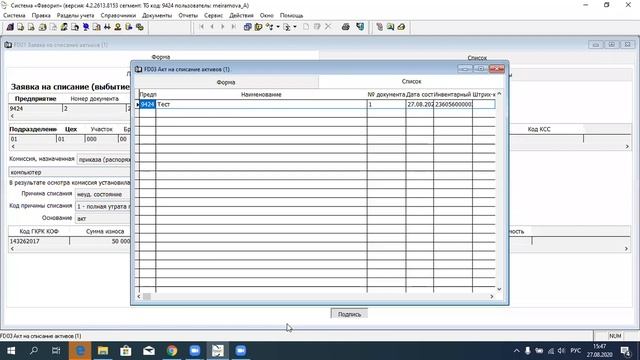Viewport: 640px width, 360px height.
Task: Open the Система menu
Action: click(x=14, y=16)
